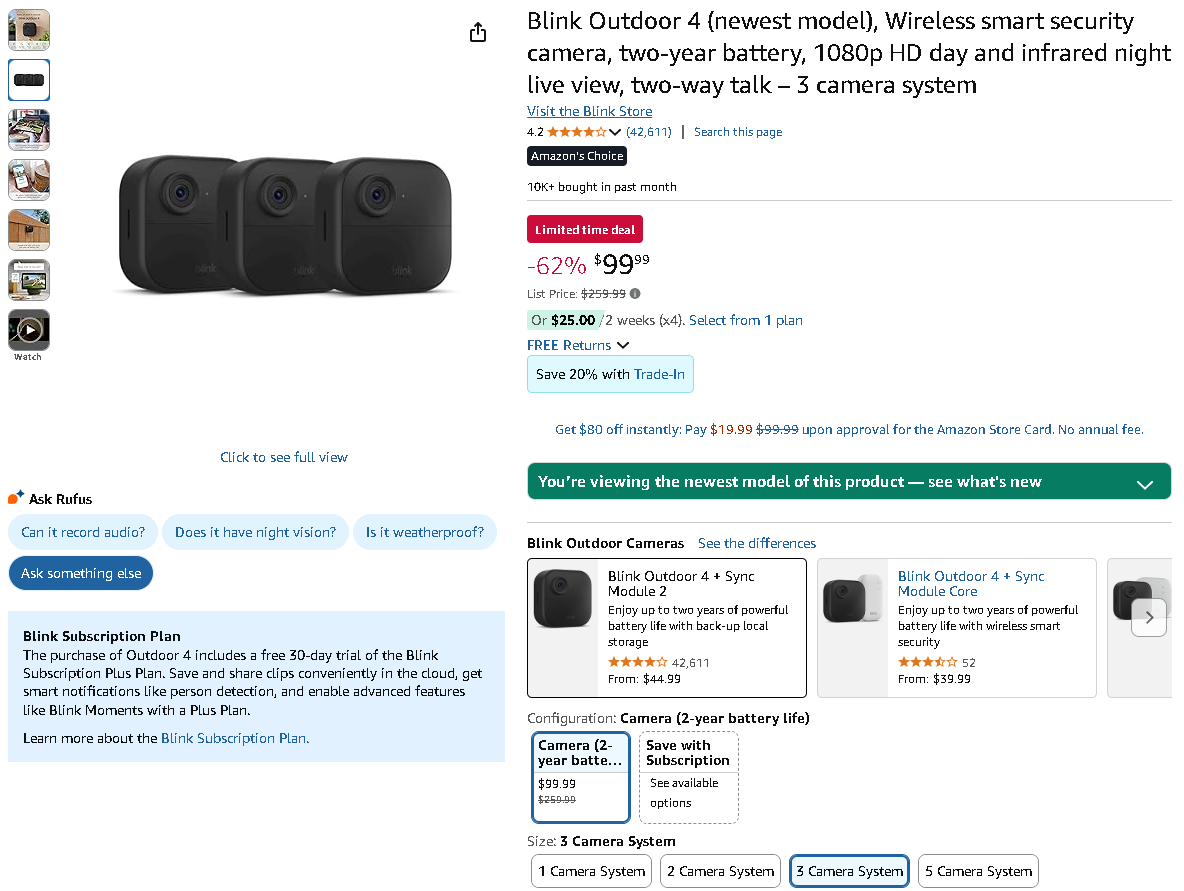Expand the newest model banner

point(1145,483)
